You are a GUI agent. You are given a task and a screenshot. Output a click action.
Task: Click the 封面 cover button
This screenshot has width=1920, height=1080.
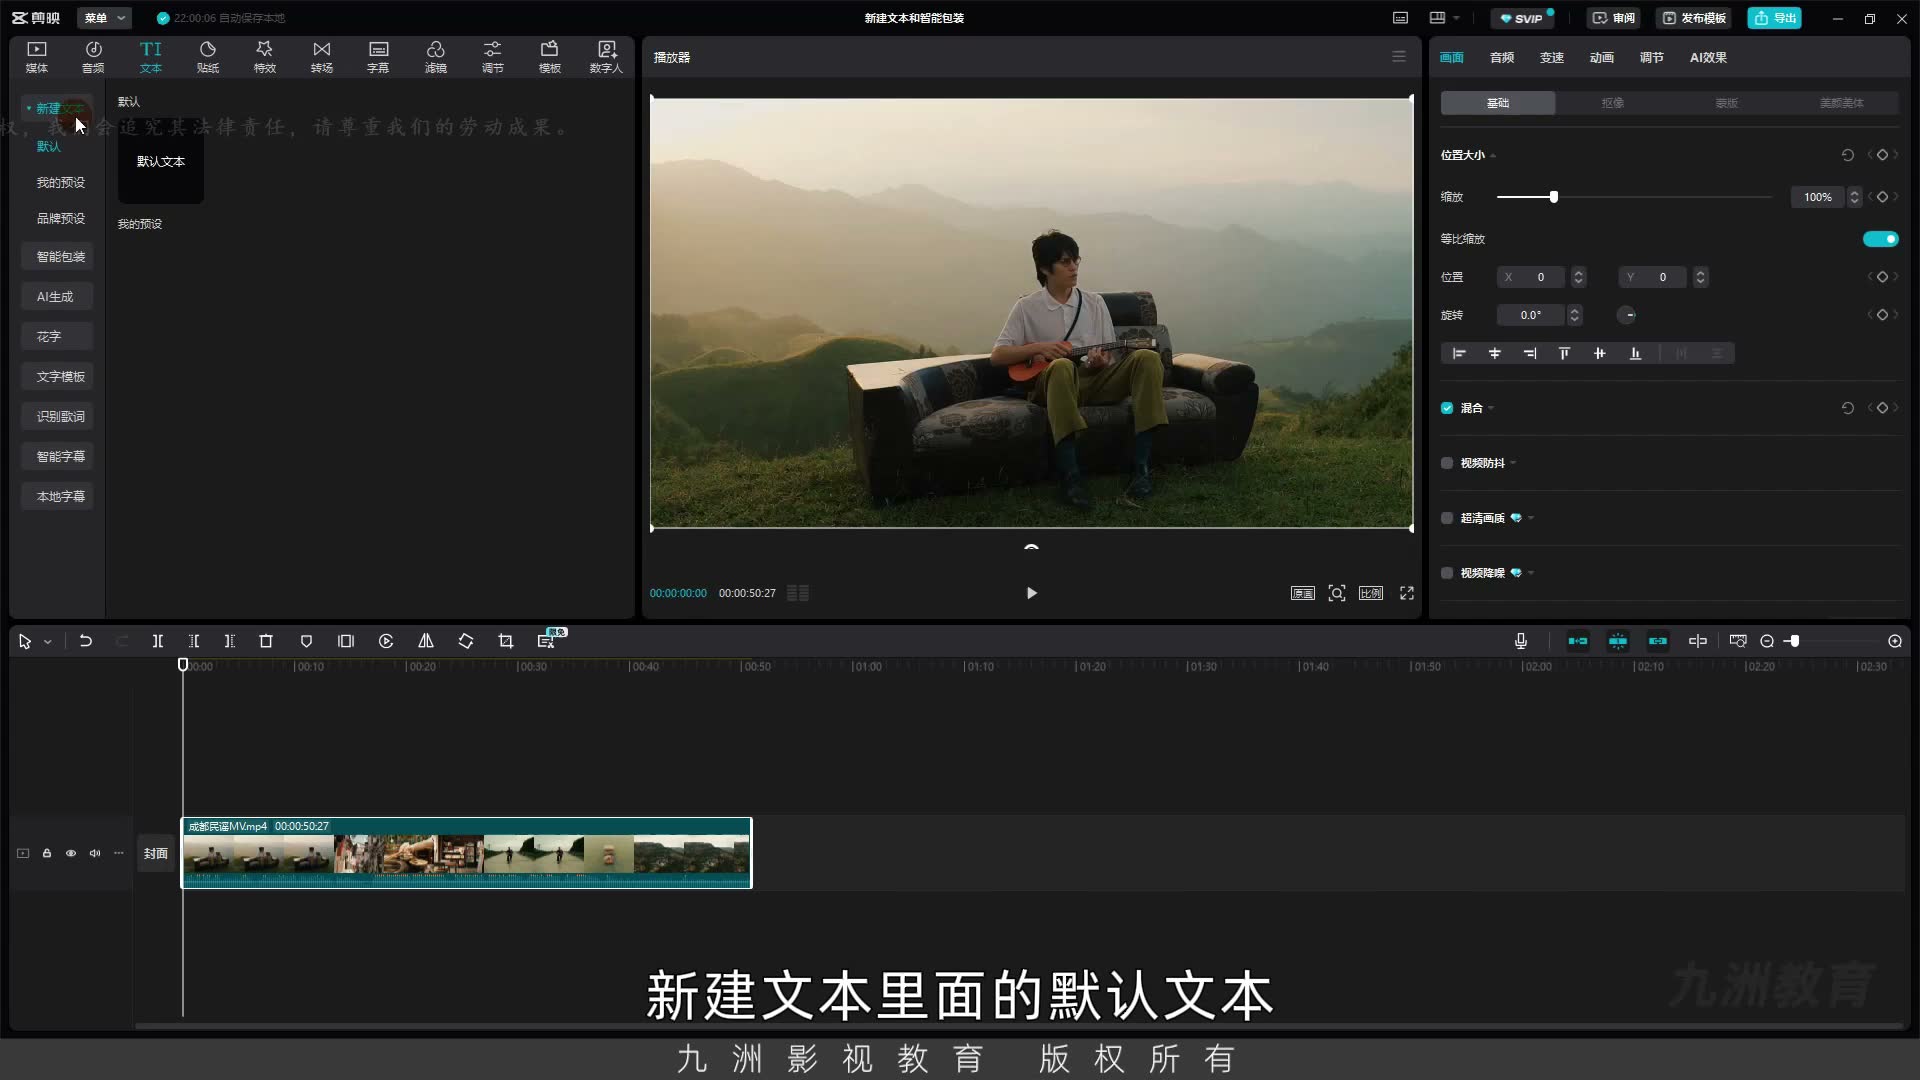(x=155, y=853)
